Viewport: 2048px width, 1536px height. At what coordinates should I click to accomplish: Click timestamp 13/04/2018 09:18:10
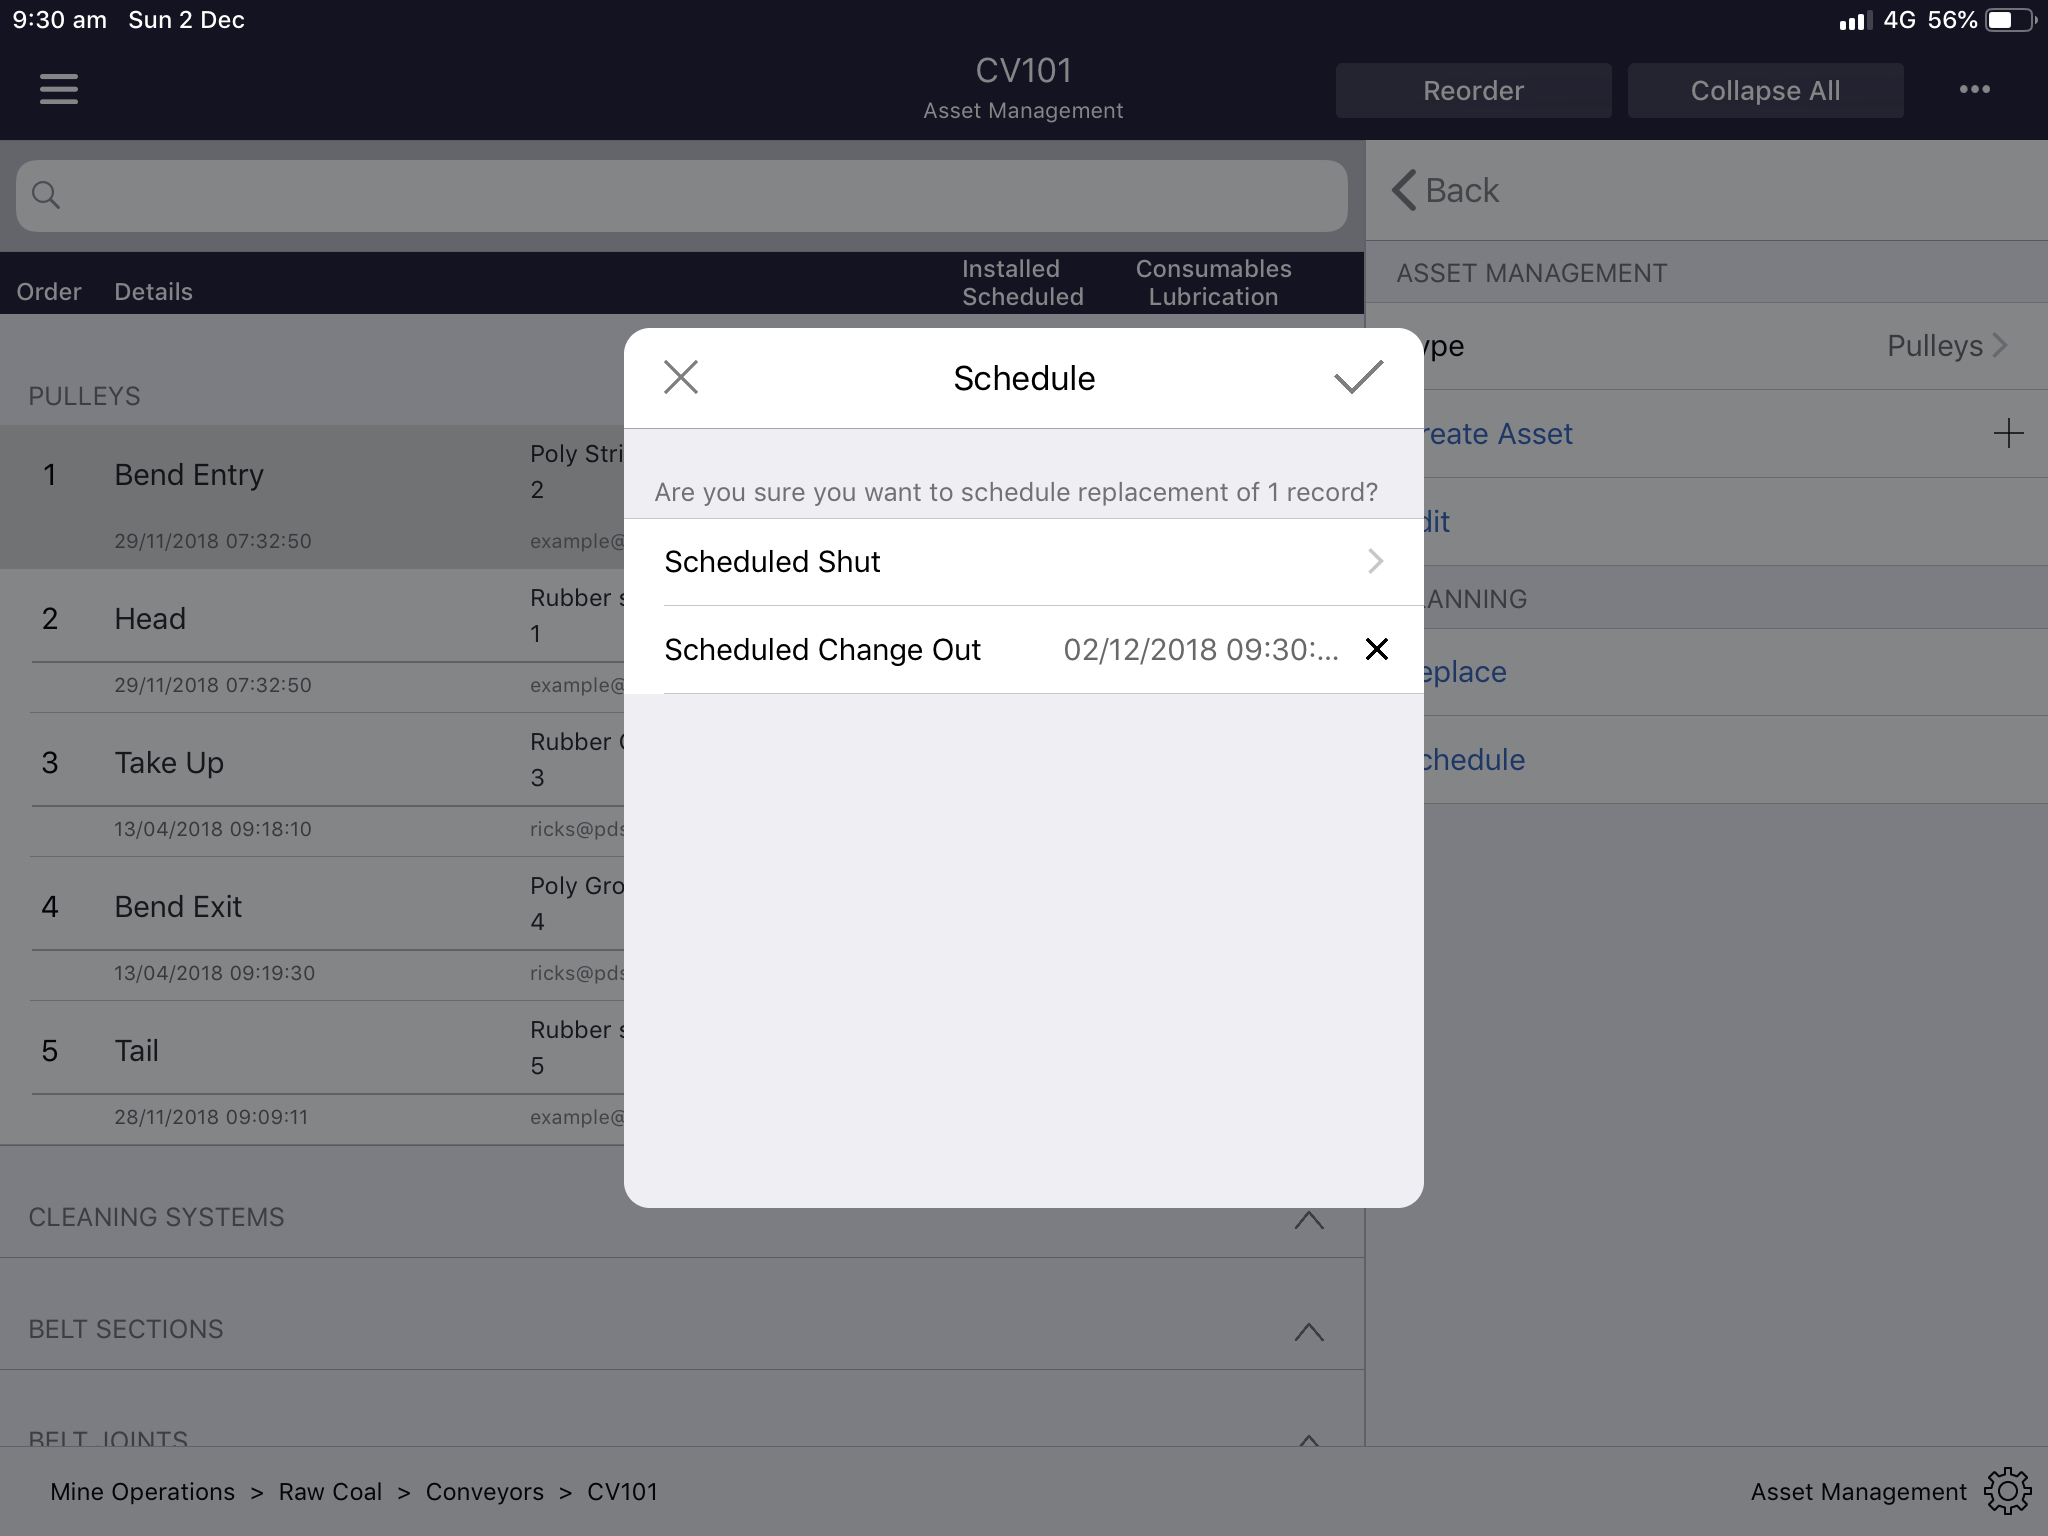(x=213, y=829)
